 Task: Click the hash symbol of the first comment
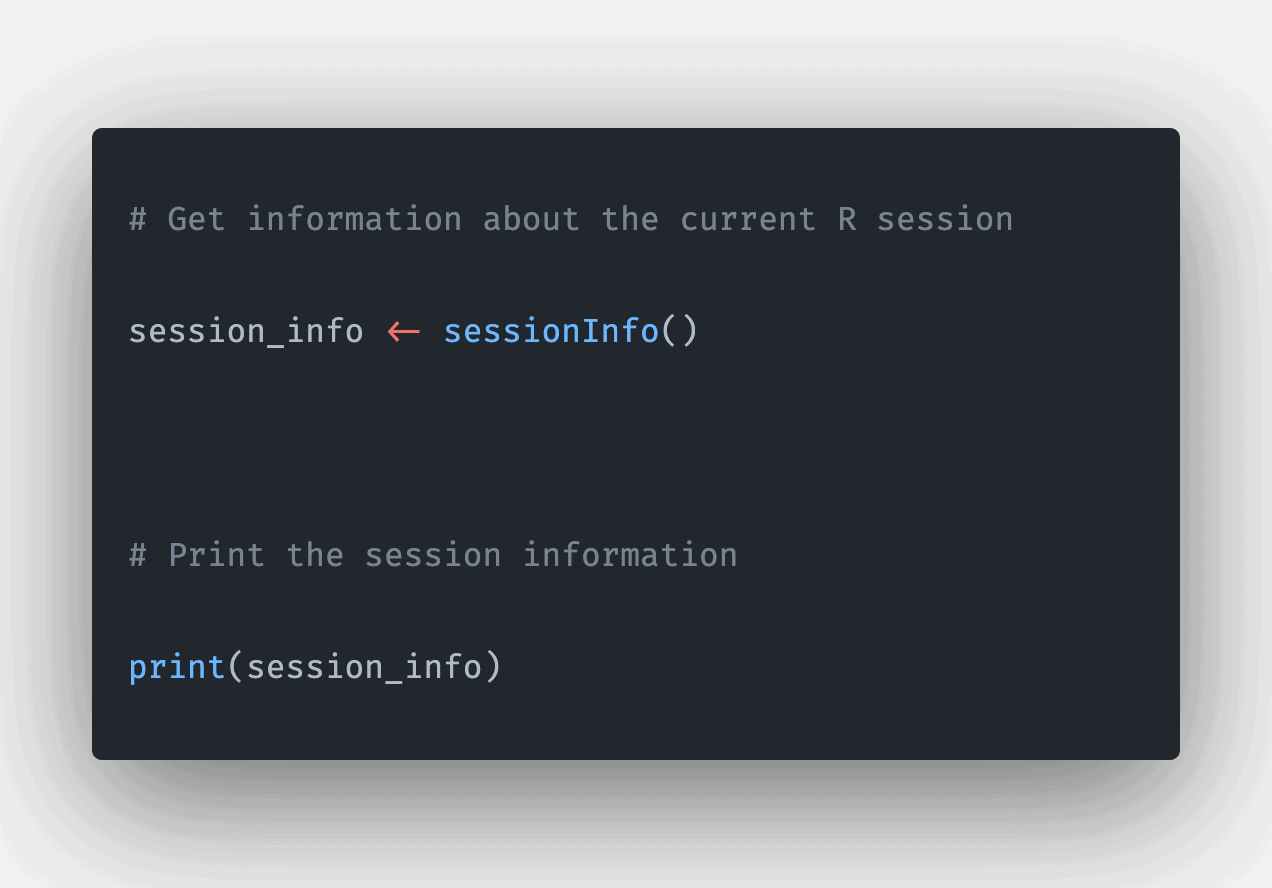click(x=138, y=219)
